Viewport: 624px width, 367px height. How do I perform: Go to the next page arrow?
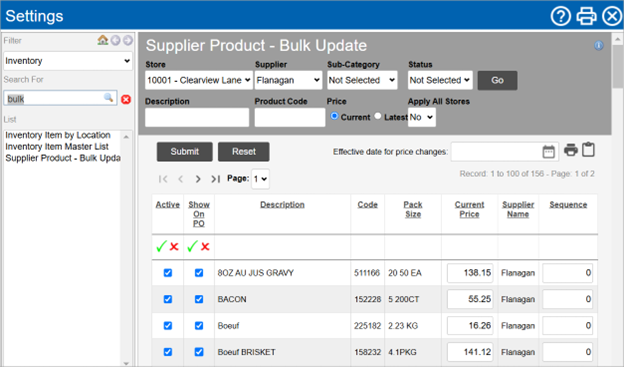198,179
